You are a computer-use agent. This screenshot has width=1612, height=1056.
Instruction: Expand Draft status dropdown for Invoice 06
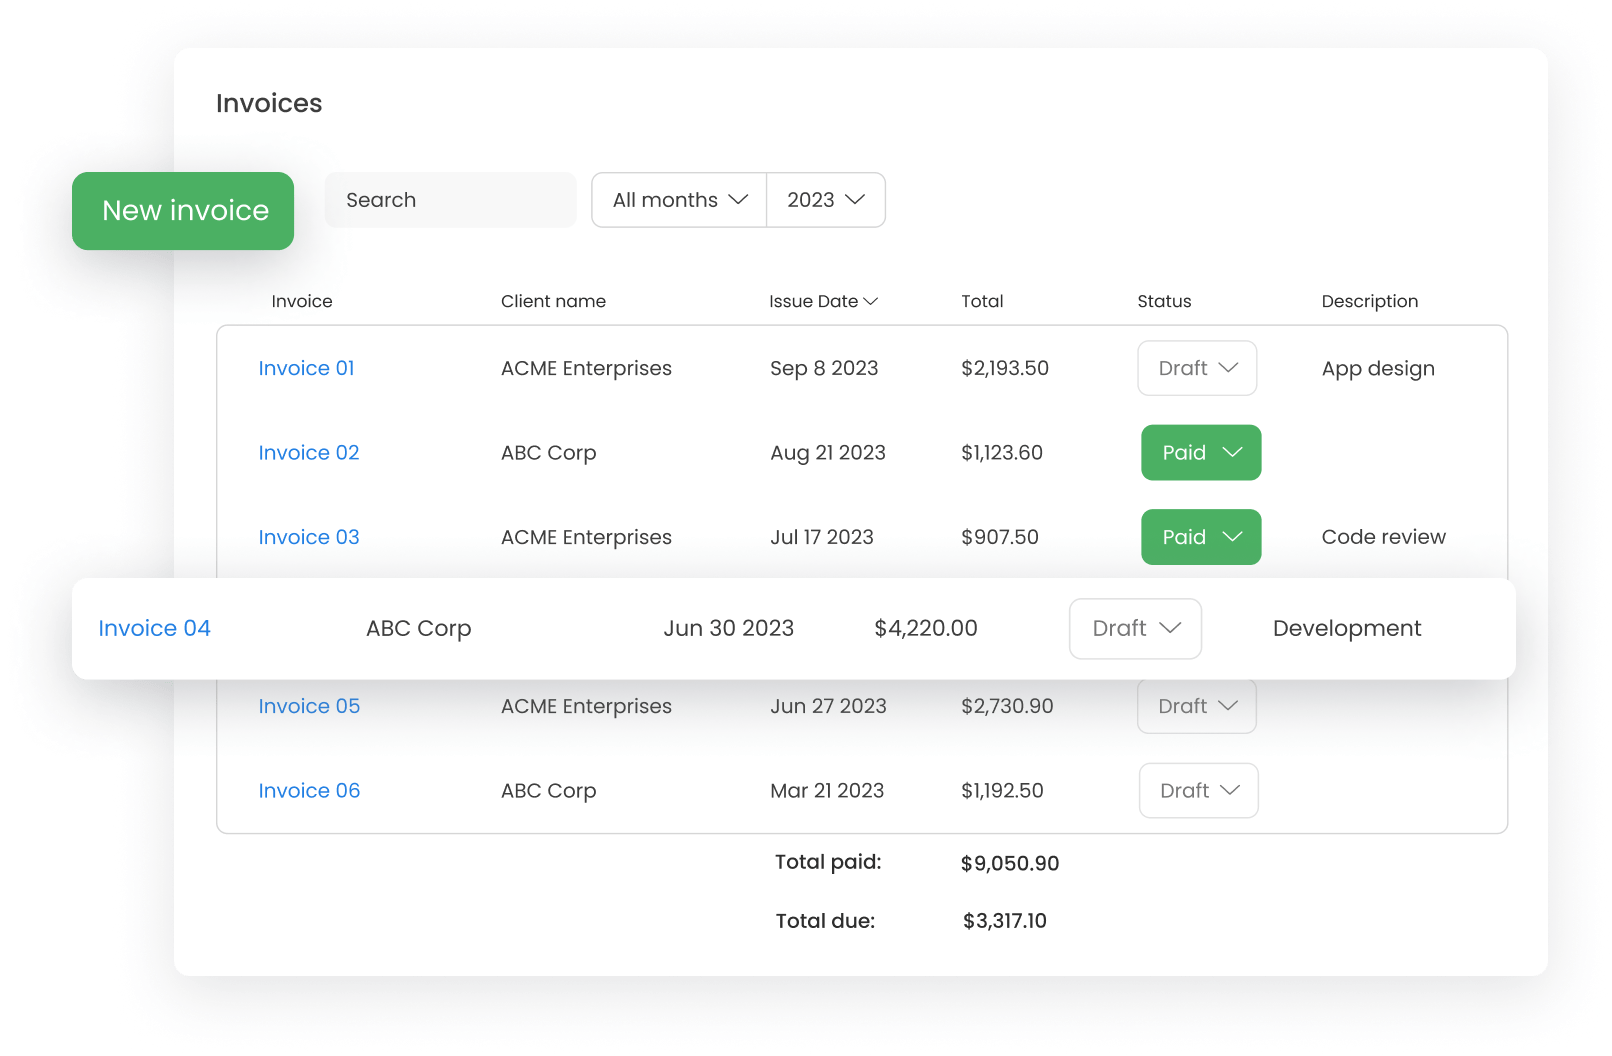pos(1198,791)
